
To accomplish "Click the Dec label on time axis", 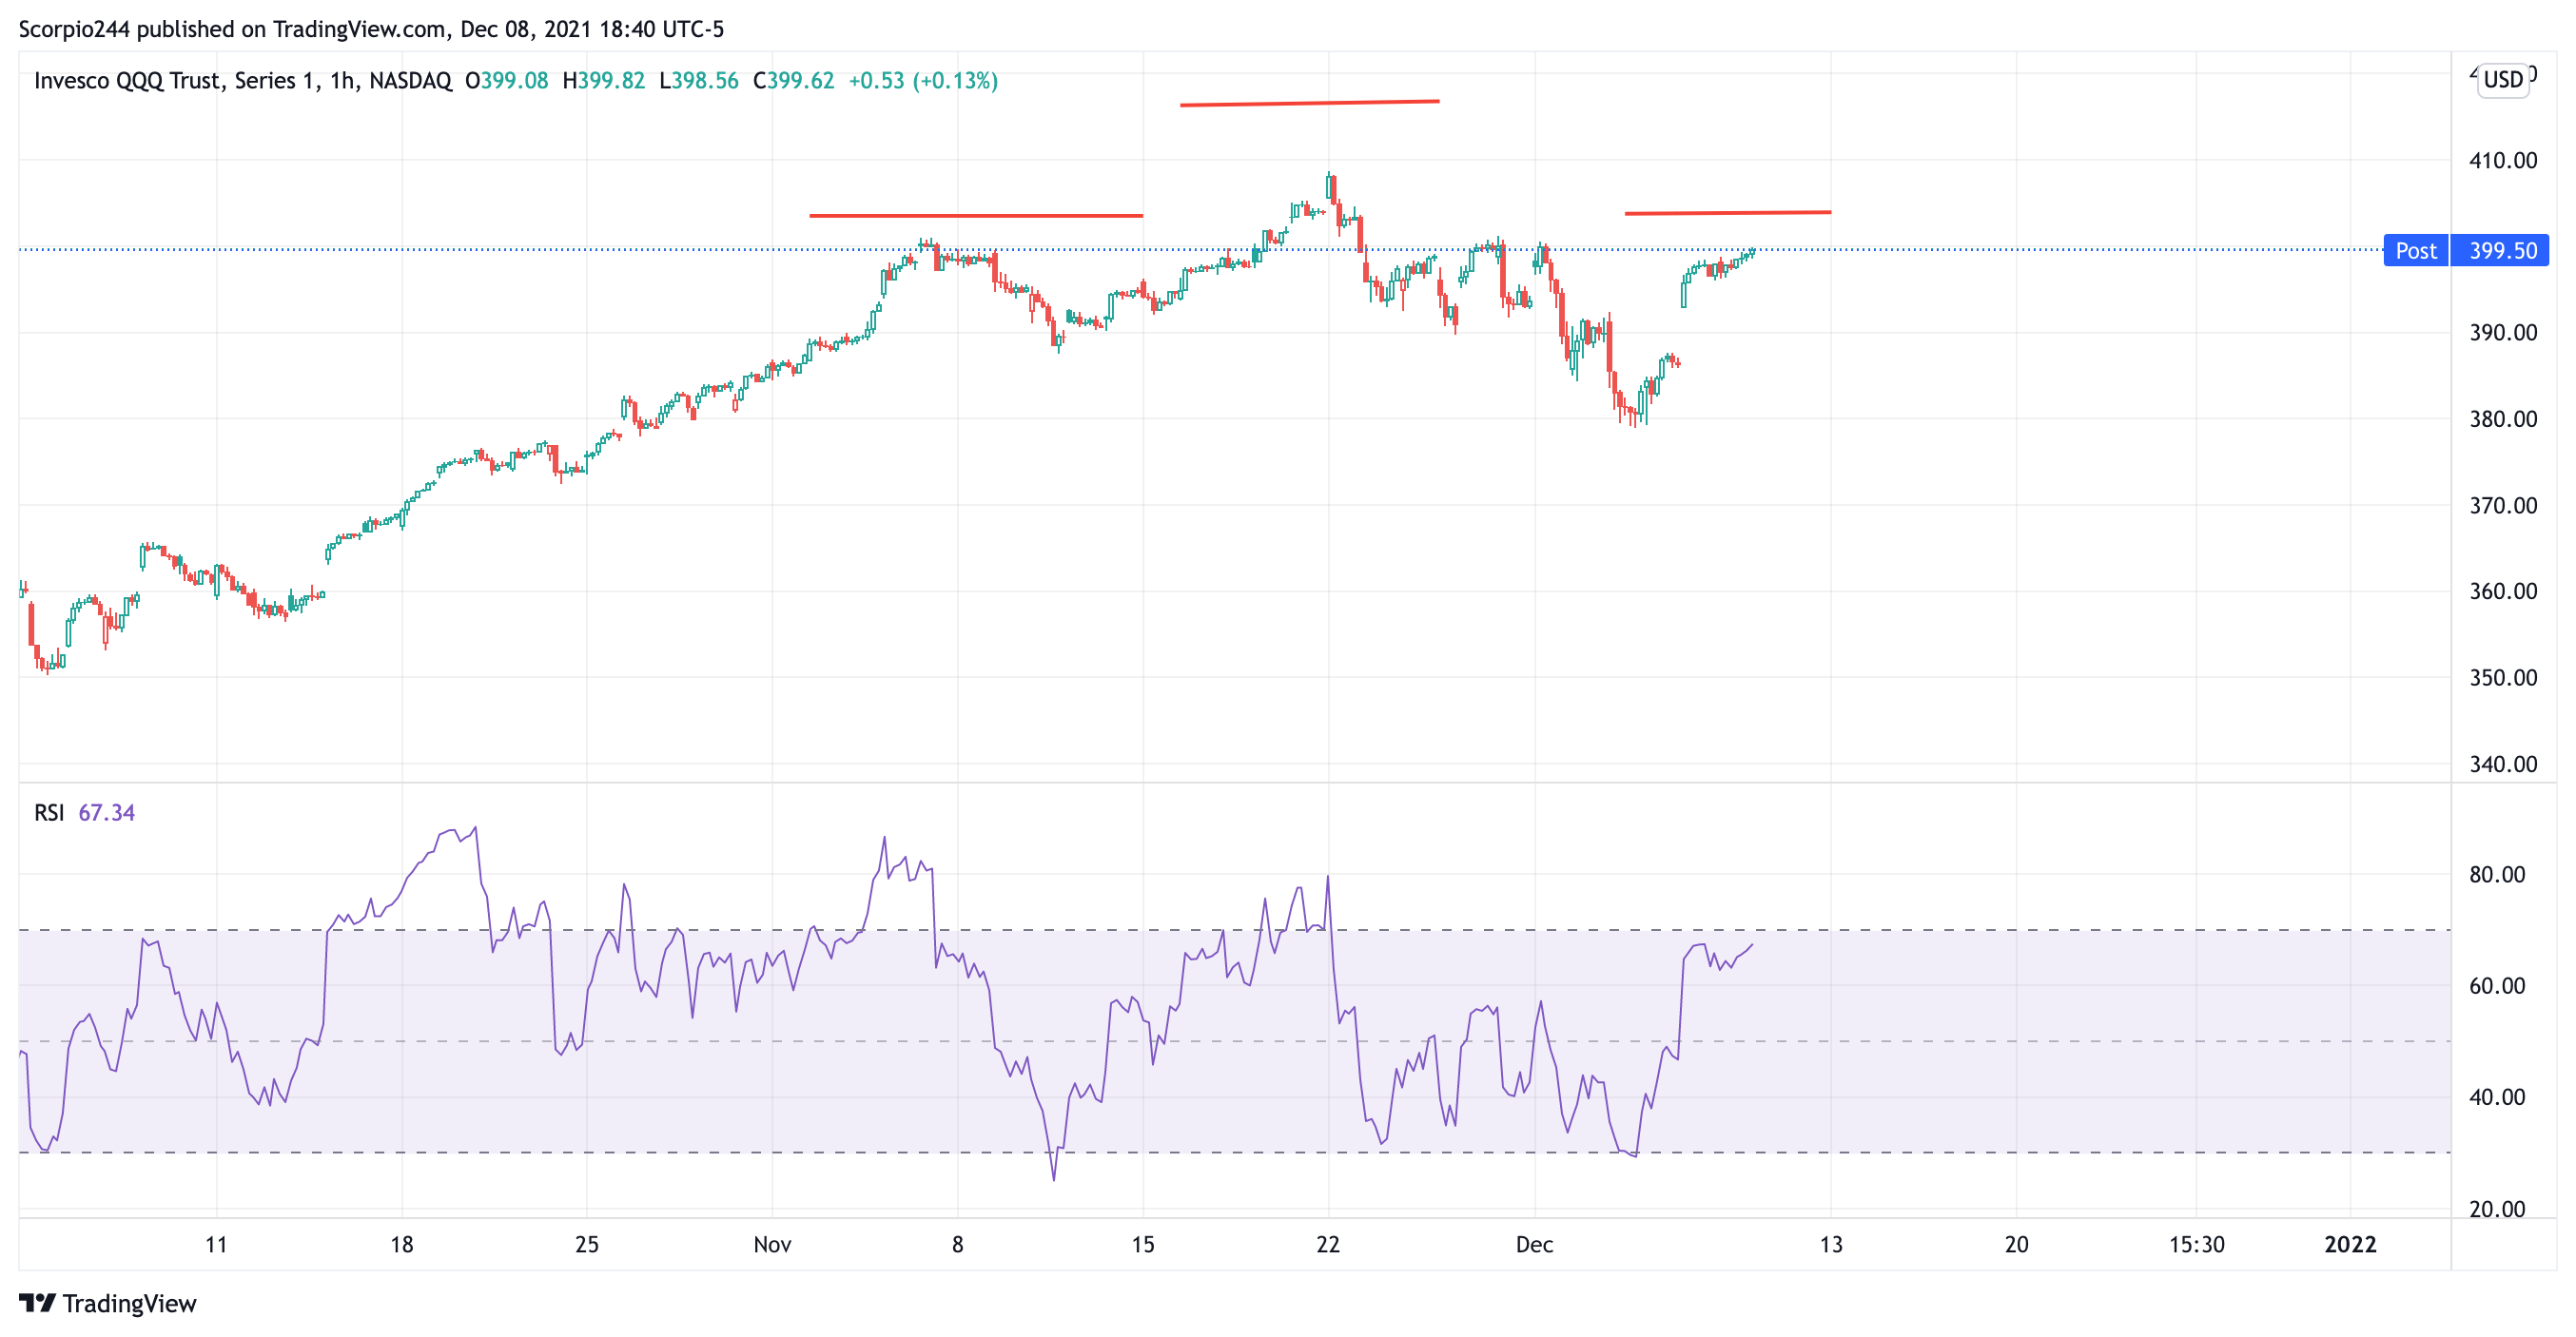I will tap(1534, 1245).
